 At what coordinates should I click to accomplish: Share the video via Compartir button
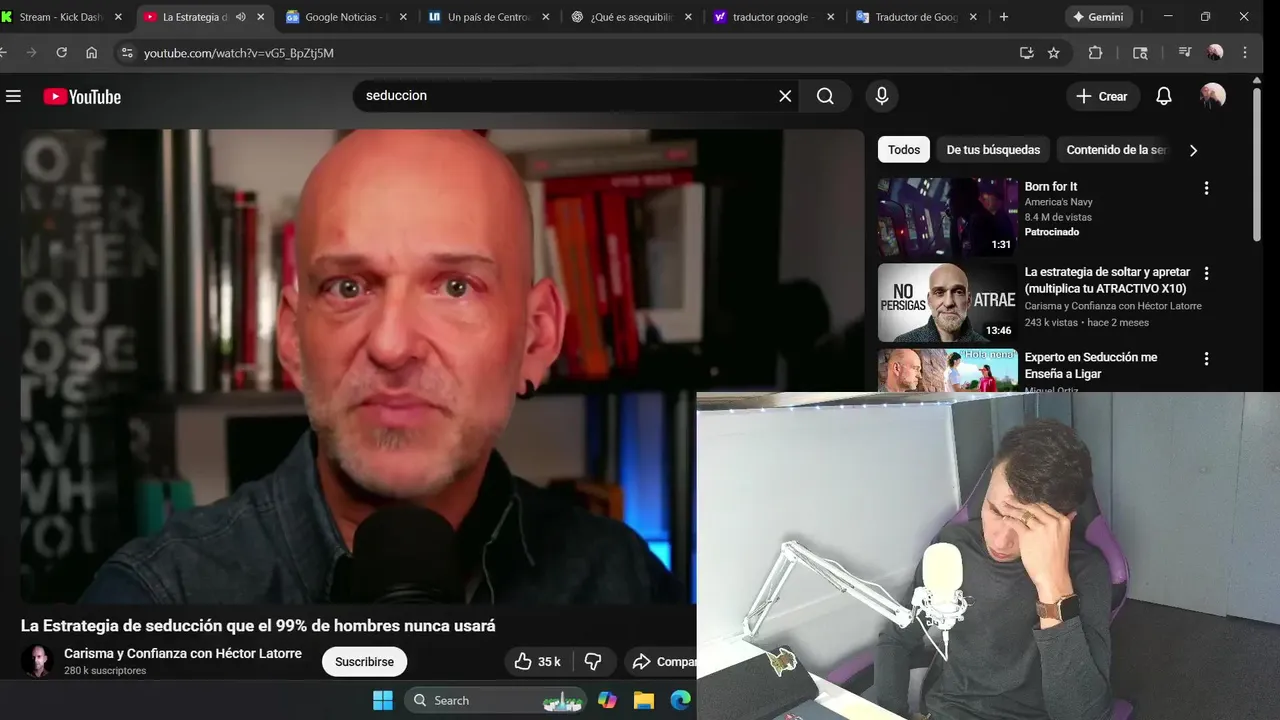point(663,661)
